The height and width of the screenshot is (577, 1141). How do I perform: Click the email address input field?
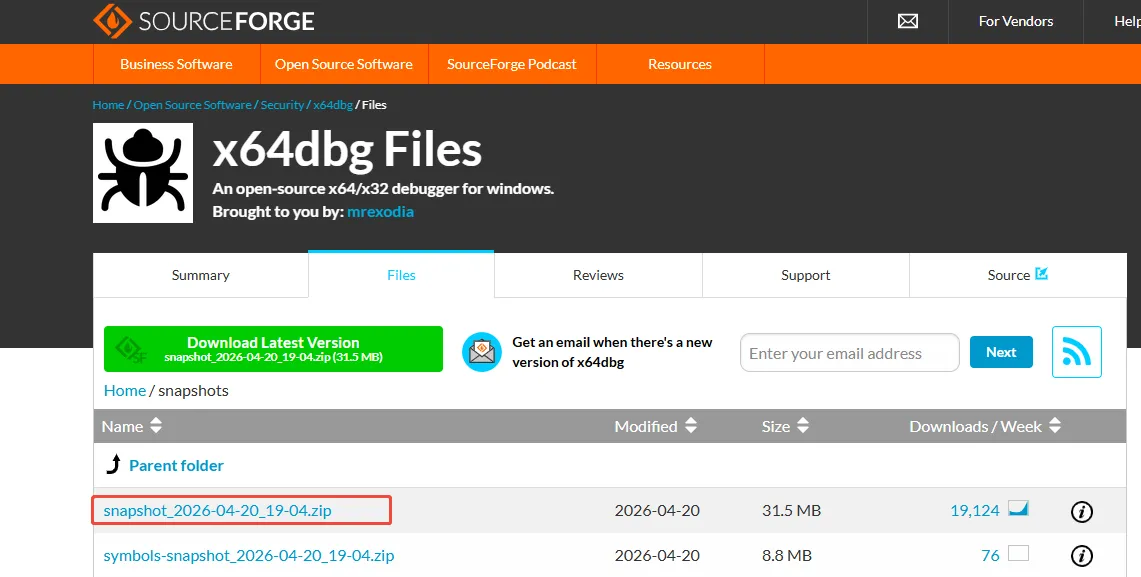point(849,353)
